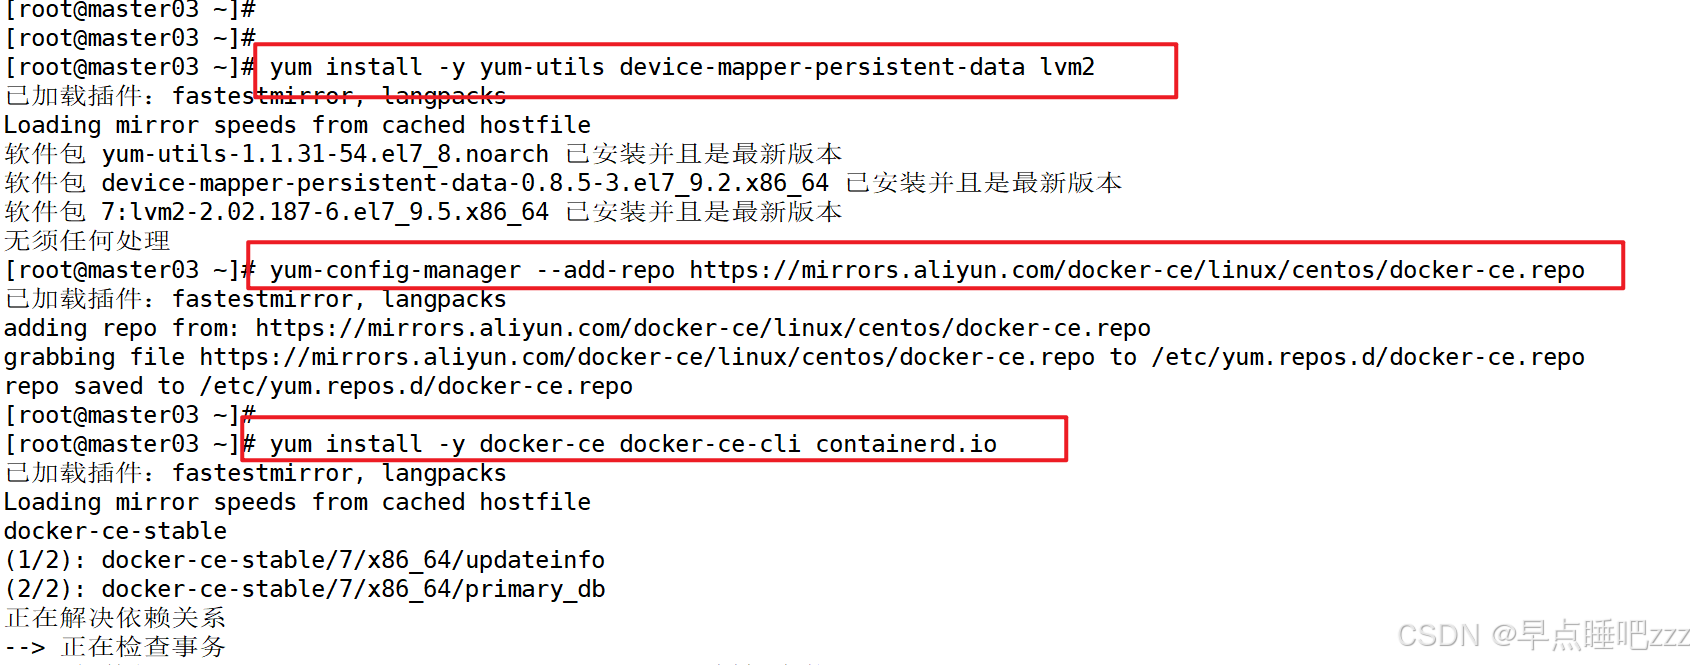The width and height of the screenshot is (1694, 665).
Task: Click the empty prompt line above yum install docker-ce
Action: (130, 415)
